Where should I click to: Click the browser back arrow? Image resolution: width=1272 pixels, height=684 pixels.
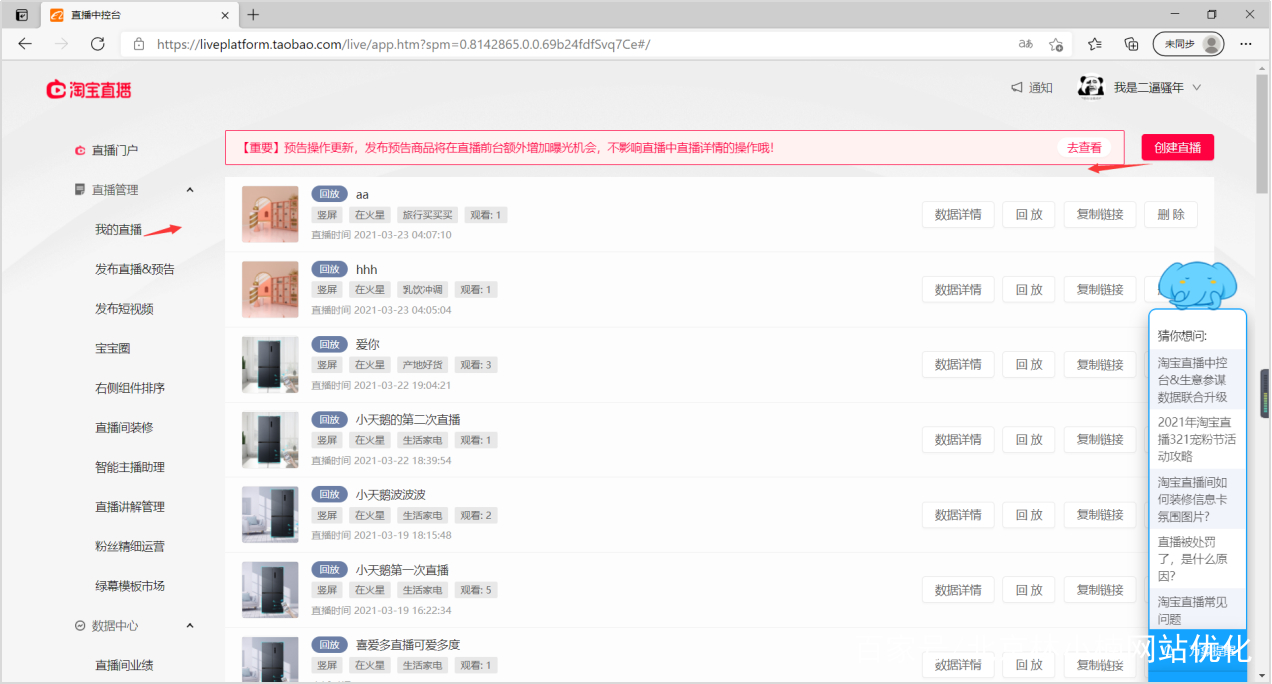coord(25,44)
